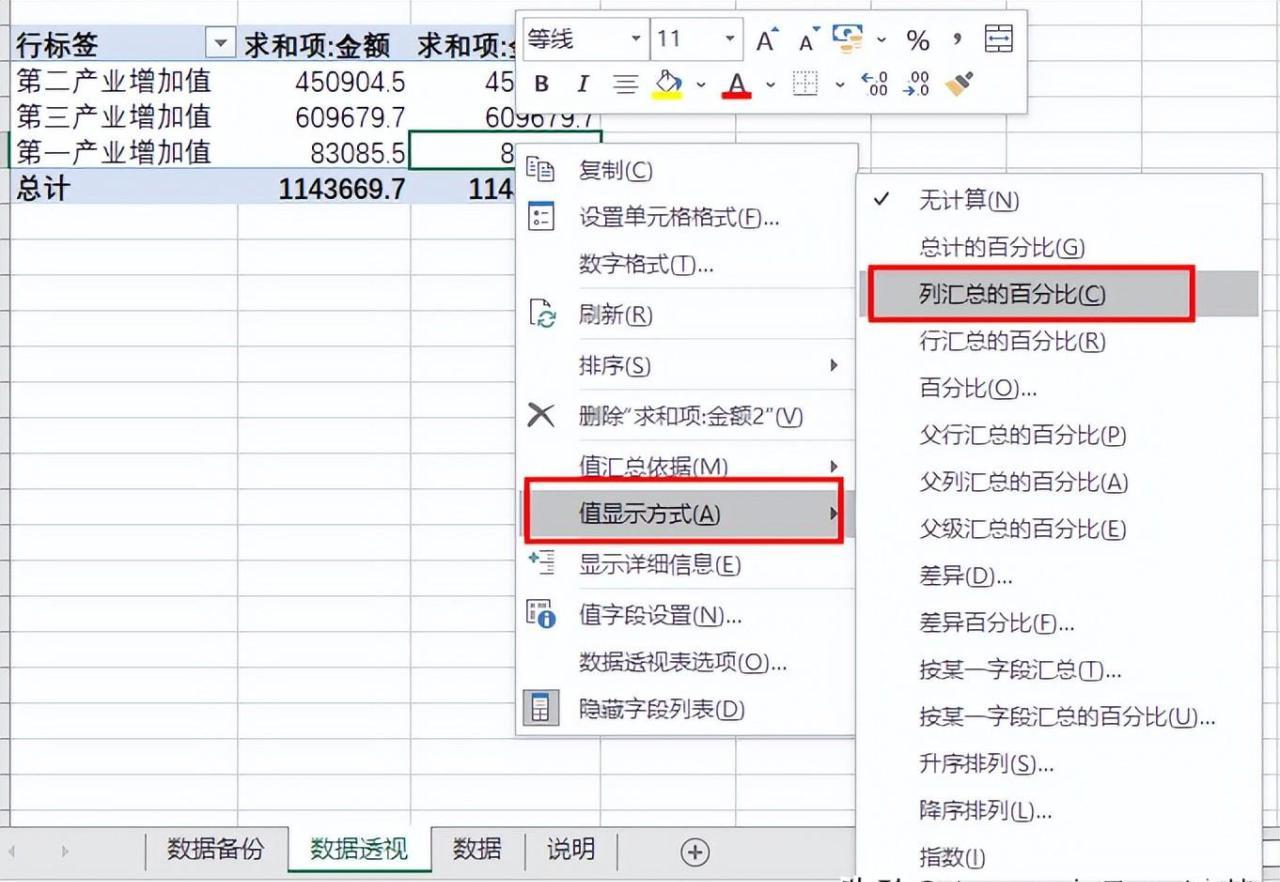Choose 差异(D)... option
1280x882 pixels.
pos(1059,576)
